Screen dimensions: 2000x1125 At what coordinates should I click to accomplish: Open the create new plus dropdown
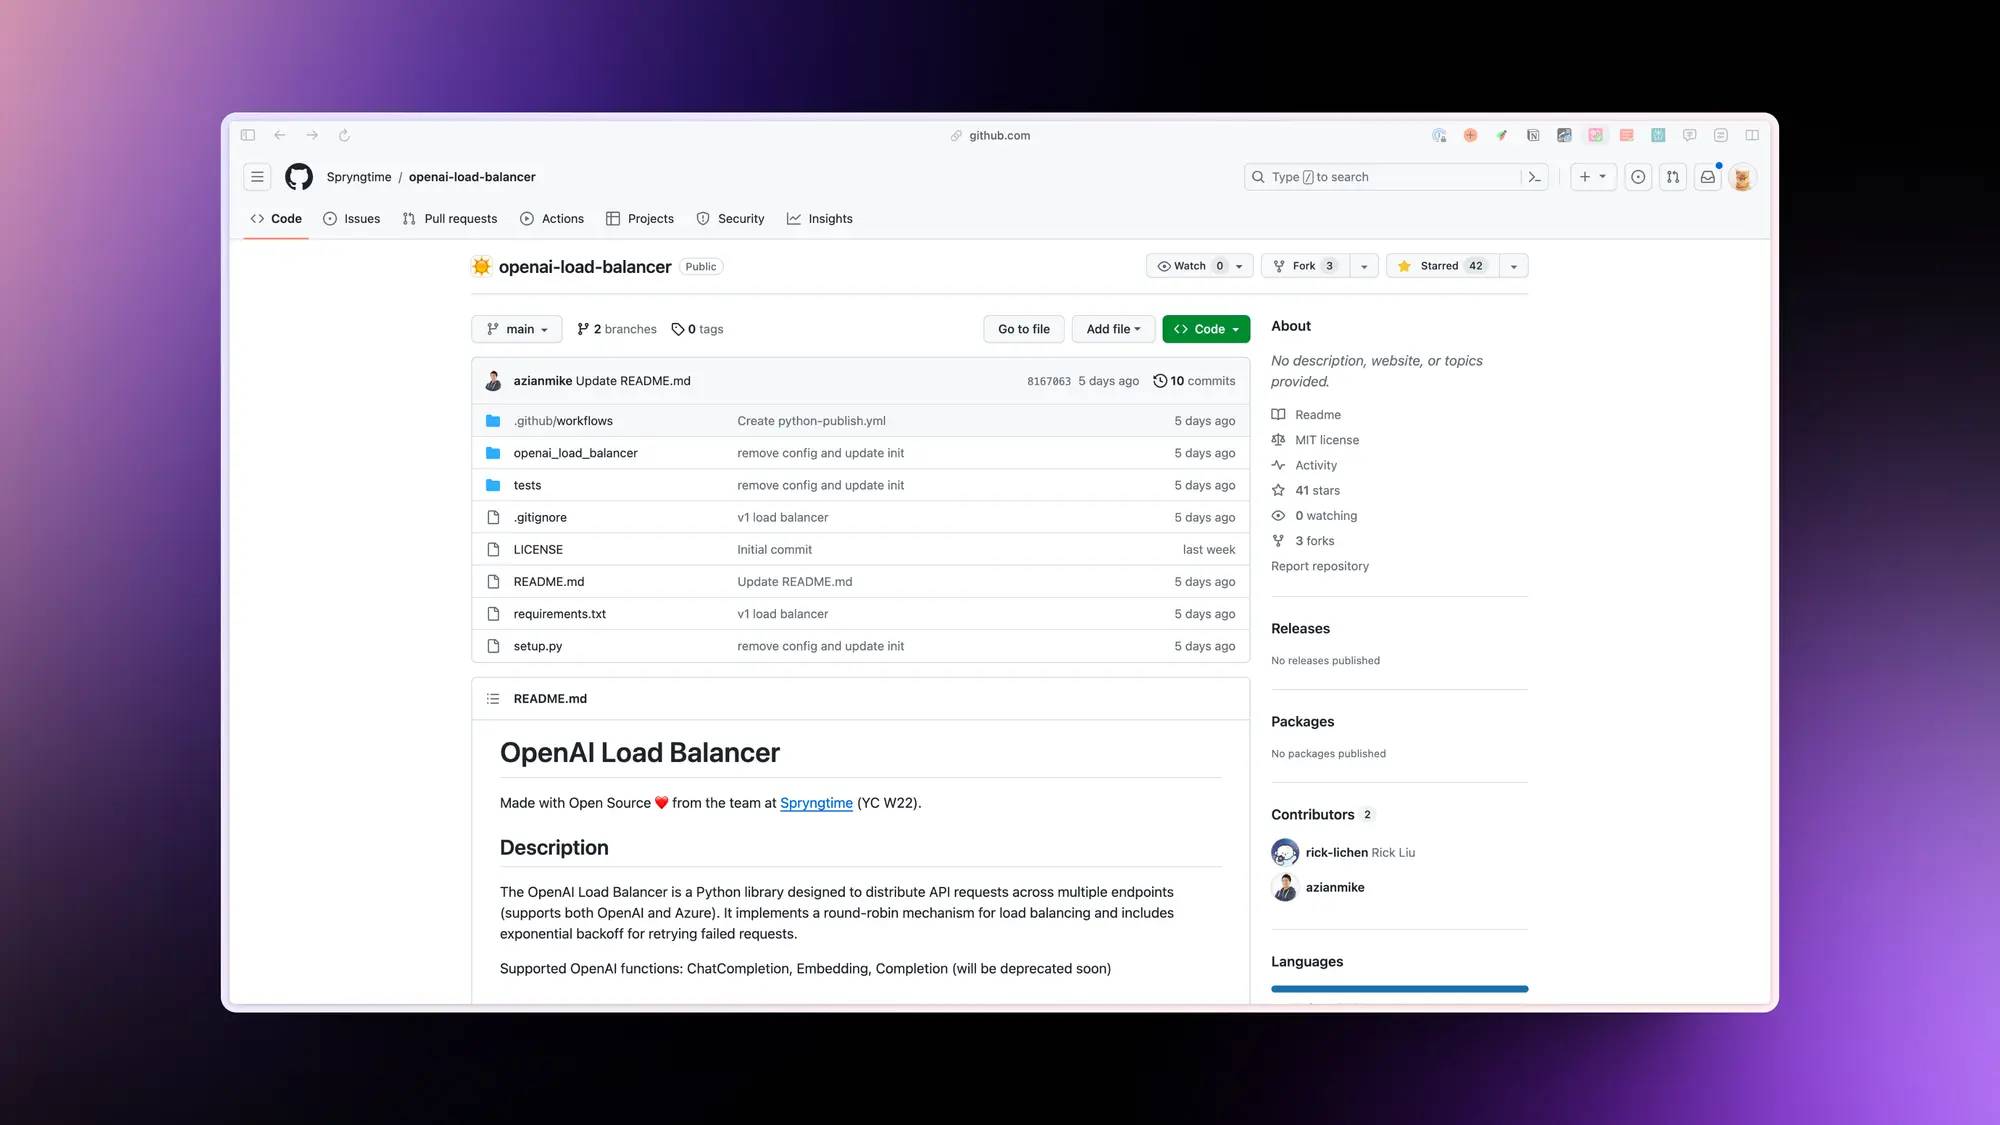[x=1592, y=177]
